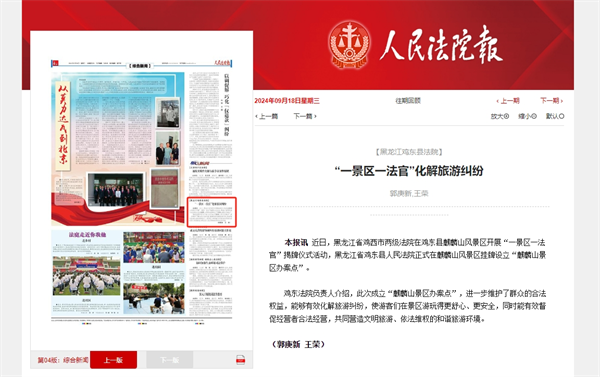
Task: Go to previous issue 上一期
Action: click(508, 101)
